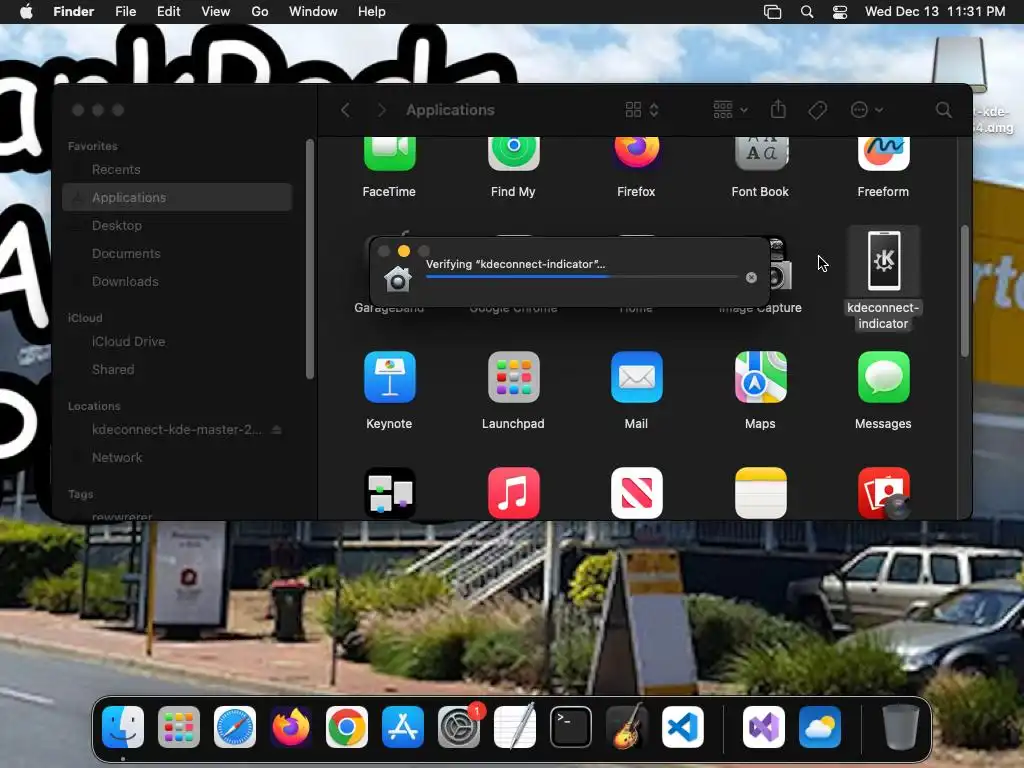Click the Applications list scrollbar

click(x=964, y=291)
